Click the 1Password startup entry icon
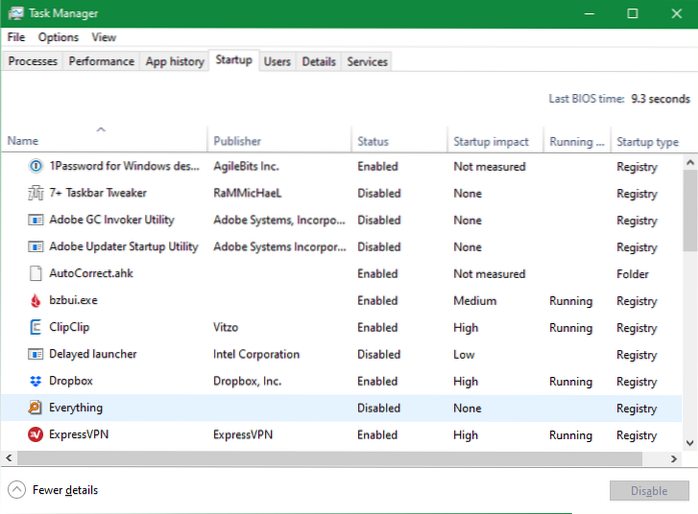698x514 pixels. click(x=34, y=167)
